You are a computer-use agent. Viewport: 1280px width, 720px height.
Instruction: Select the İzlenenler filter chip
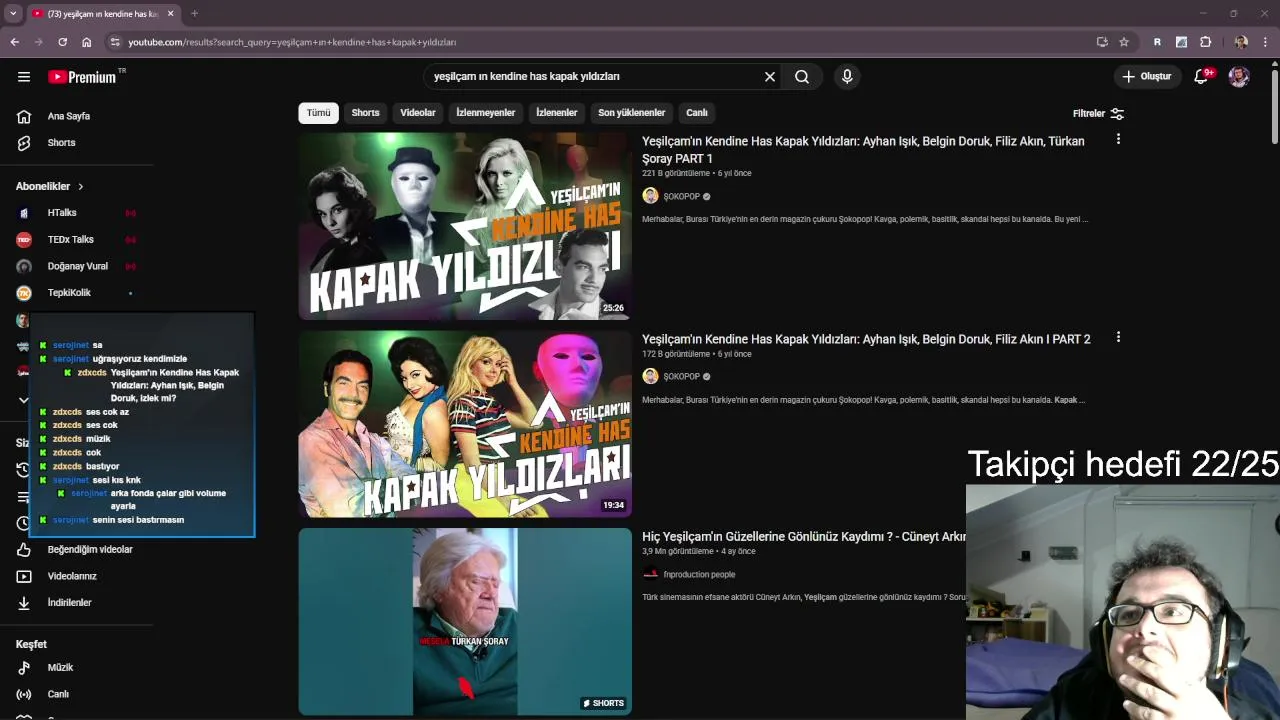pyautogui.click(x=557, y=113)
